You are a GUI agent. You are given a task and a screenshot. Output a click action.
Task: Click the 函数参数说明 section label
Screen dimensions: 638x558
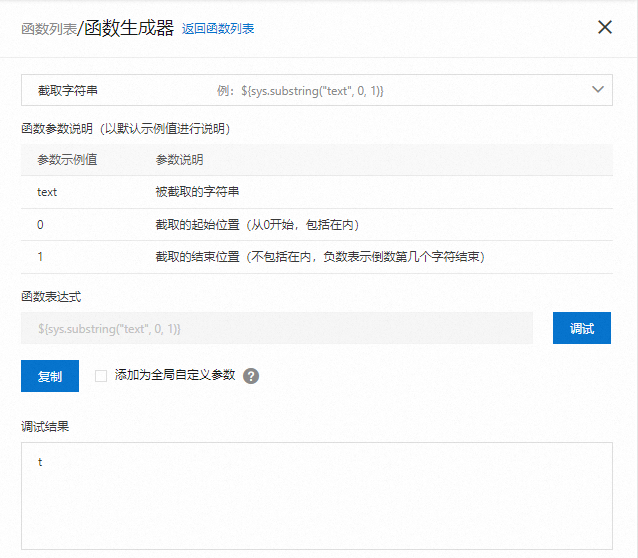click(x=126, y=129)
